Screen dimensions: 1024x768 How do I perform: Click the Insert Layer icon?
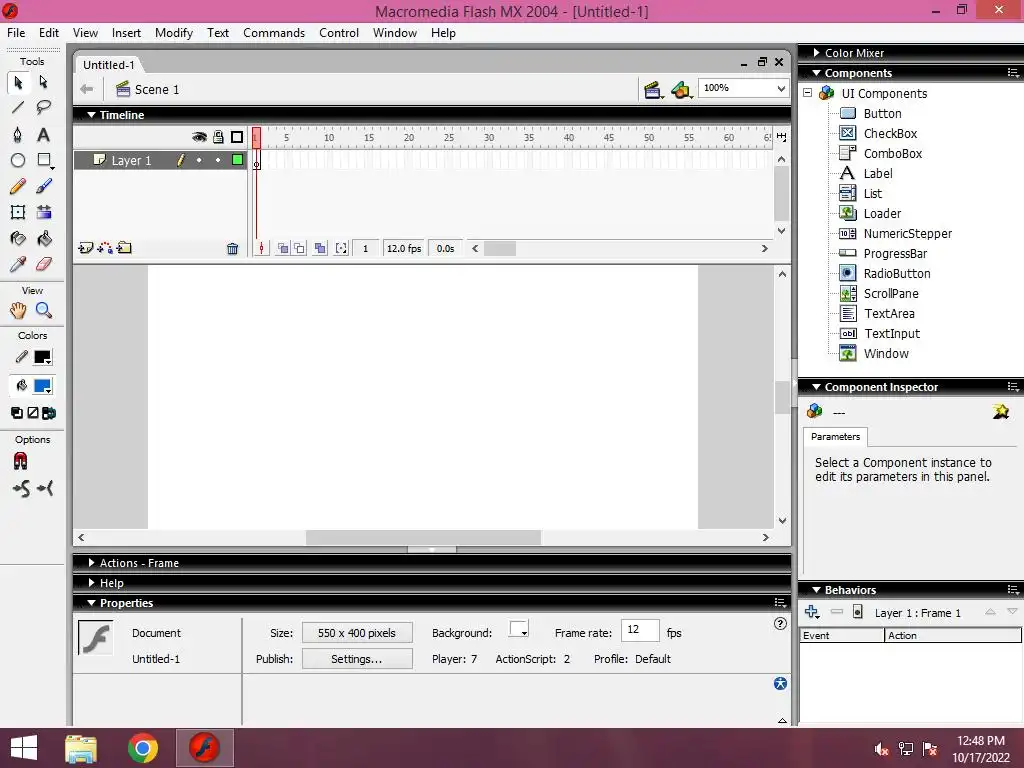[x=86, y=248]
